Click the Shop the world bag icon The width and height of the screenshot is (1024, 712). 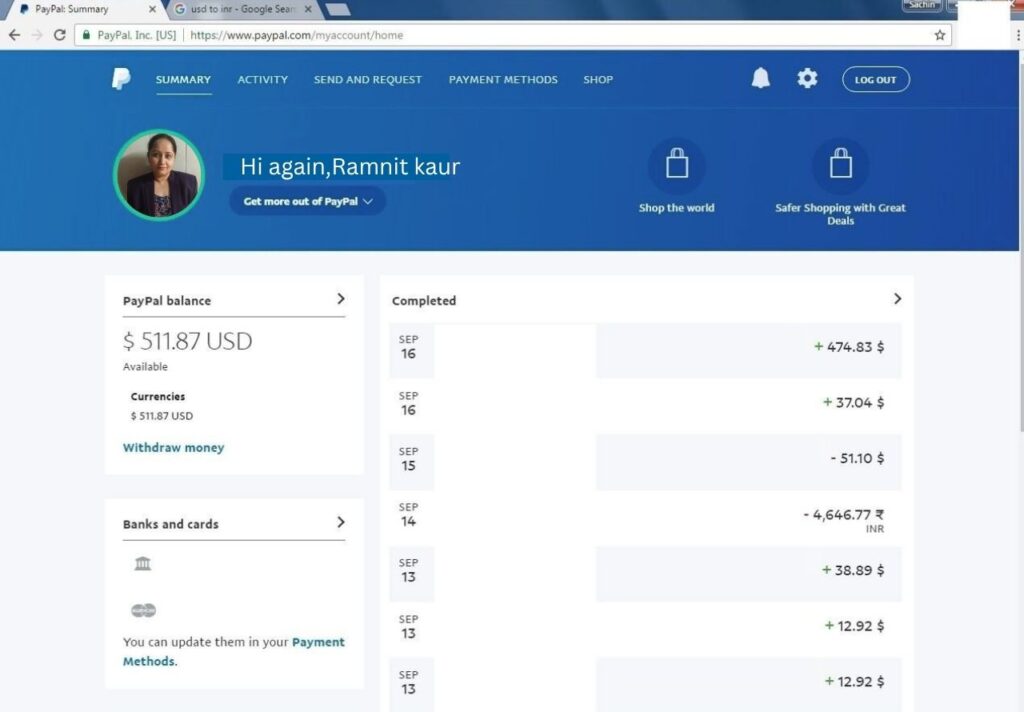[677, 165]
